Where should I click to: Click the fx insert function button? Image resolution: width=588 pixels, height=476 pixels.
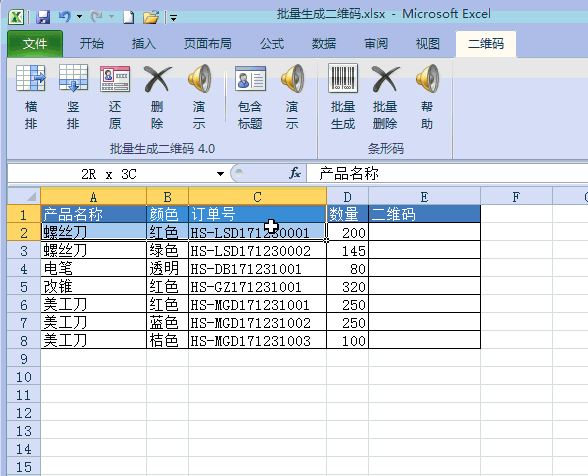tap(295, 173)
